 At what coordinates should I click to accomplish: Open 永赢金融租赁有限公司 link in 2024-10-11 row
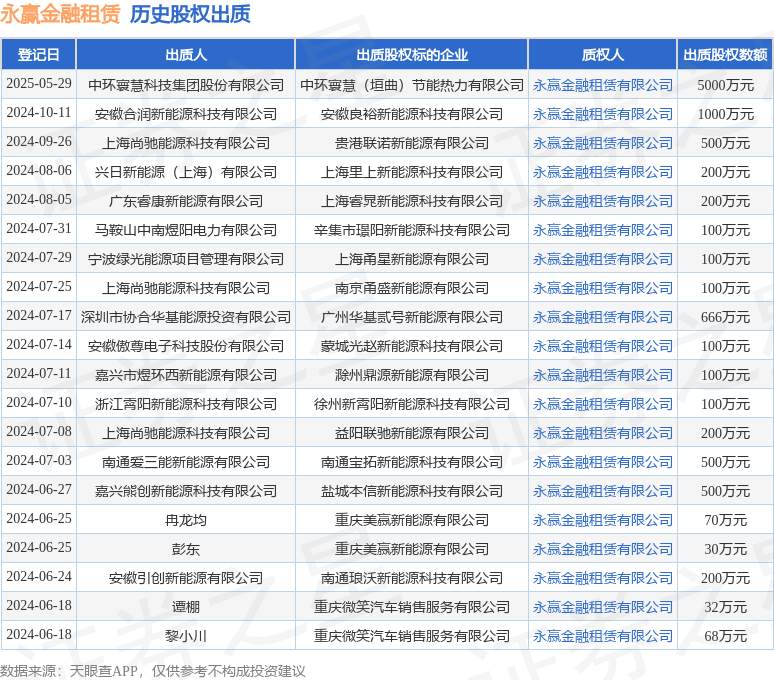click(x=602, y=114)
